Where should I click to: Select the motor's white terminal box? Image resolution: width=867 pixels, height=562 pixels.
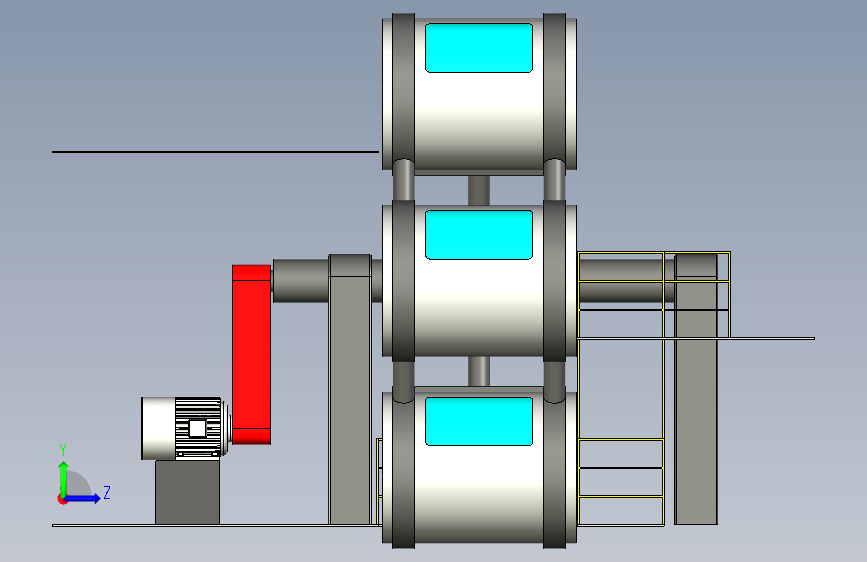(x=197, y=428)
